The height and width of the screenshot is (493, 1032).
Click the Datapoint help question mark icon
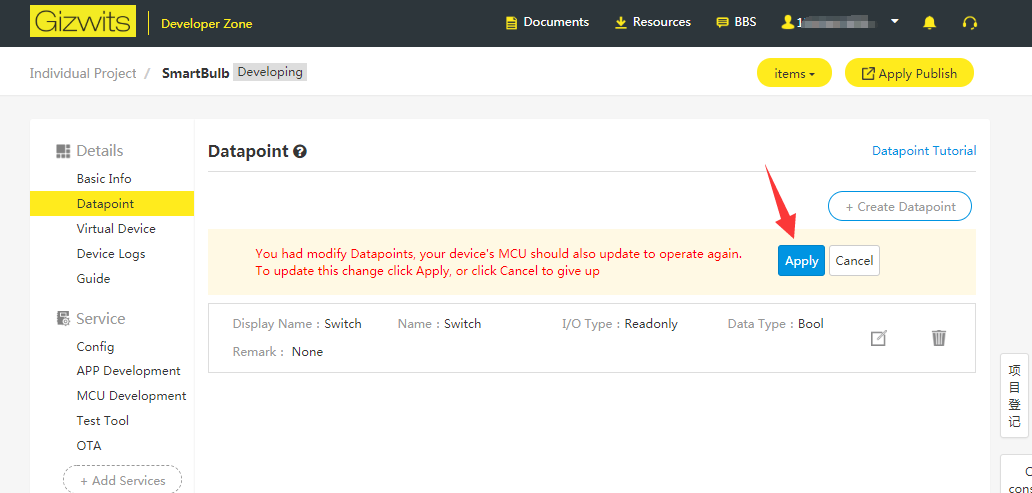(x=300, y=152)
